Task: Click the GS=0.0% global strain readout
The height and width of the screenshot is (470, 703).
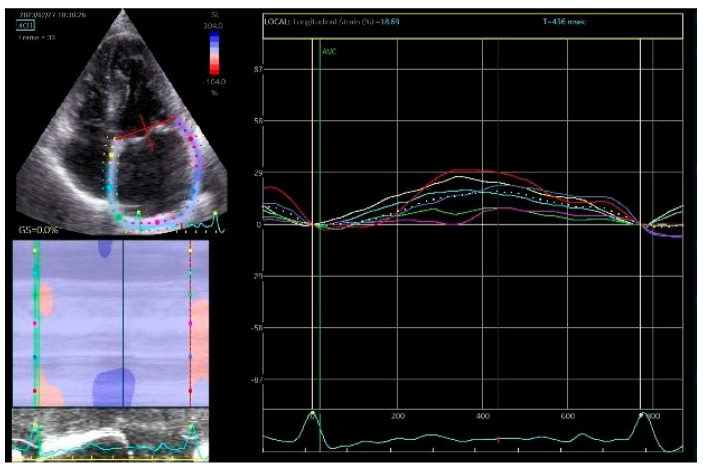Action: click(39, 230)
